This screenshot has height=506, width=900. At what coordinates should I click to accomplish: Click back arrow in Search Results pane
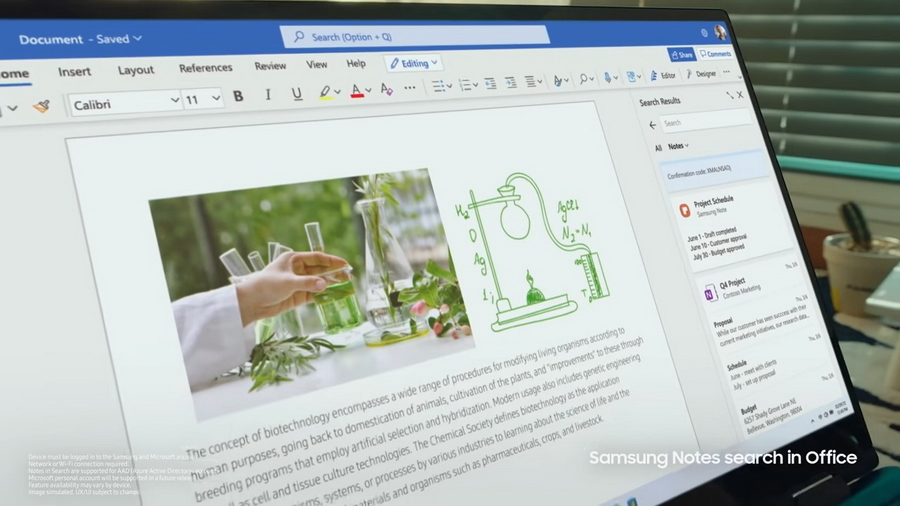[653, 125]
